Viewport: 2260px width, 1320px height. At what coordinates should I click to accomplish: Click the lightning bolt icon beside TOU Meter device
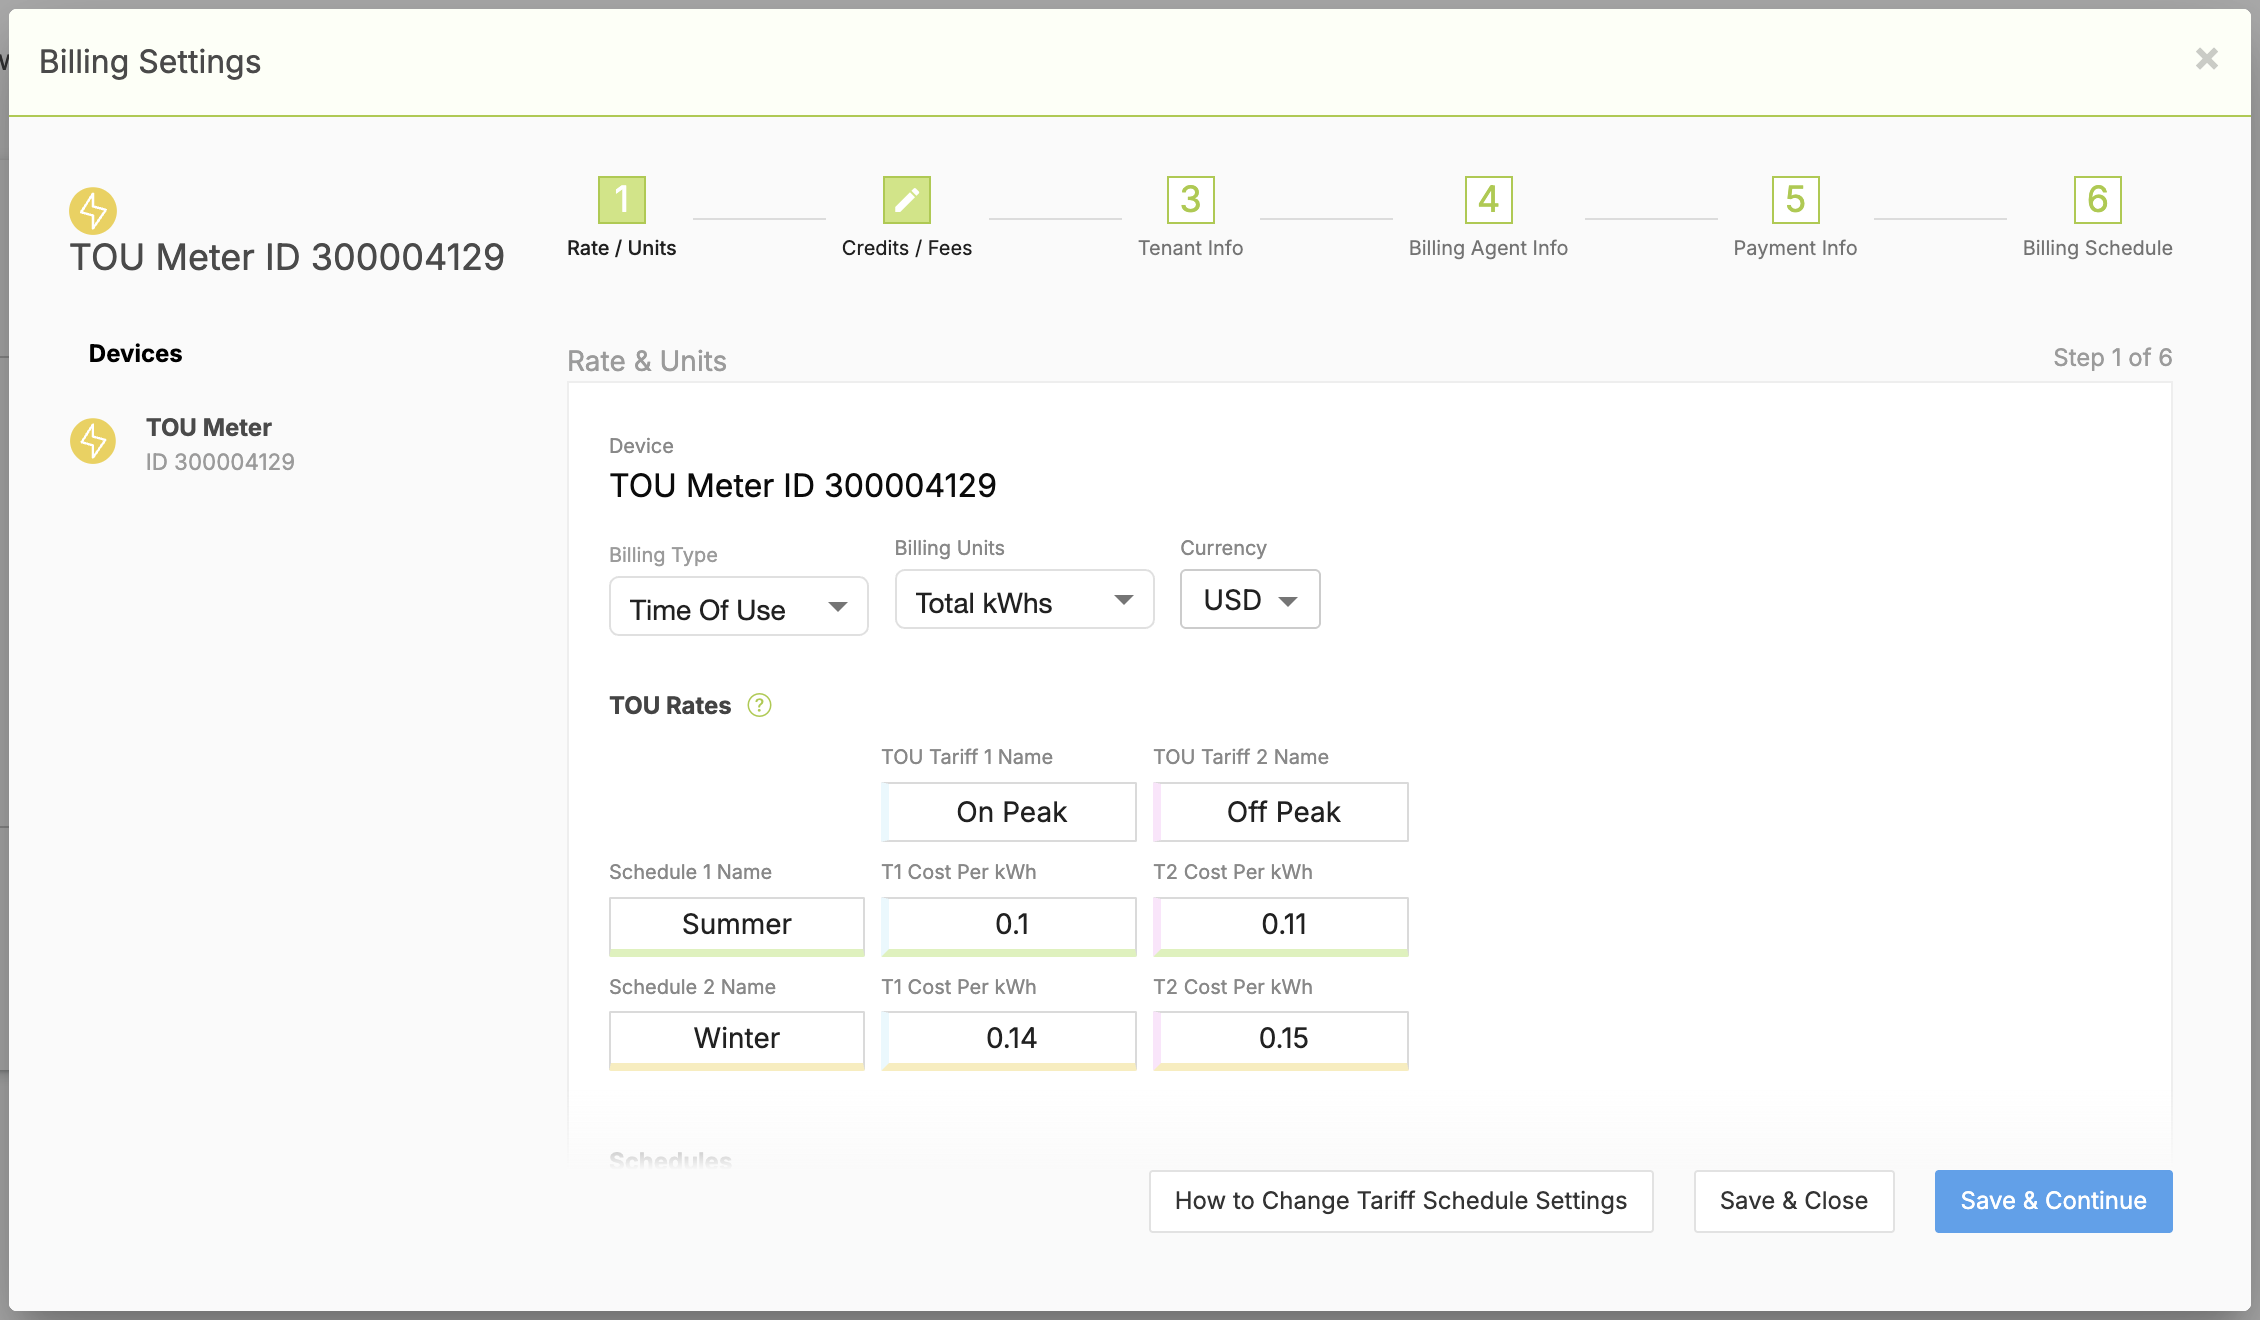93,441
